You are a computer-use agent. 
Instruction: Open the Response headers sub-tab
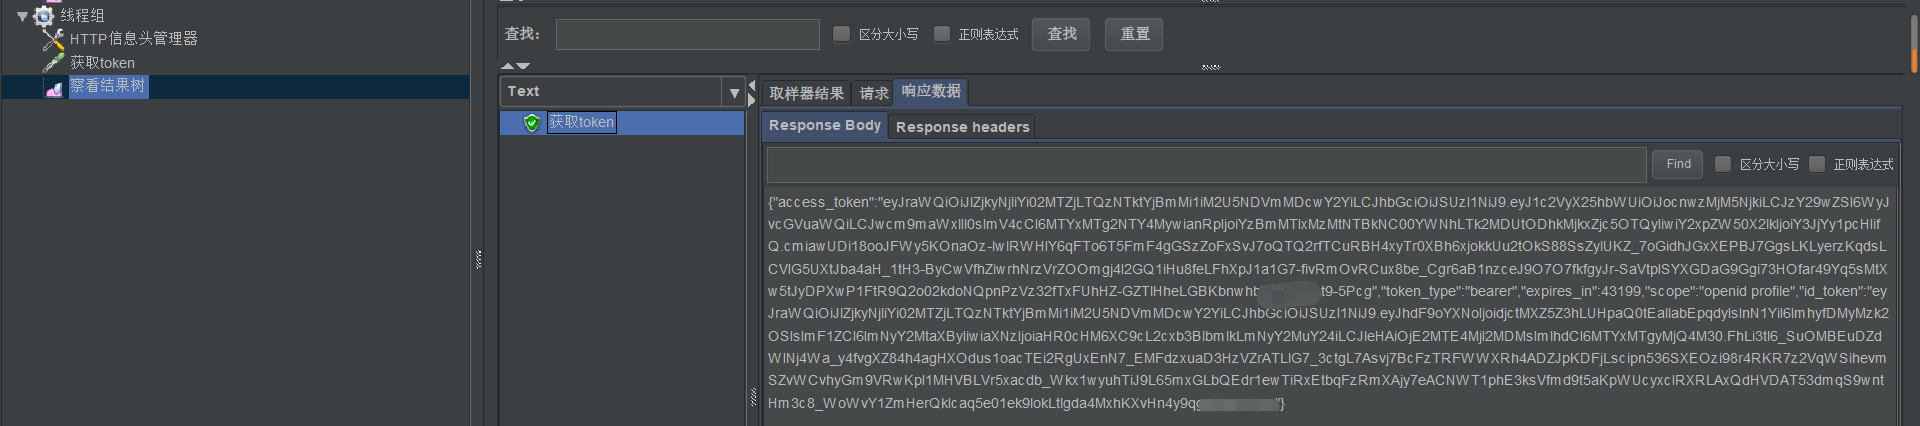(962, 127)
